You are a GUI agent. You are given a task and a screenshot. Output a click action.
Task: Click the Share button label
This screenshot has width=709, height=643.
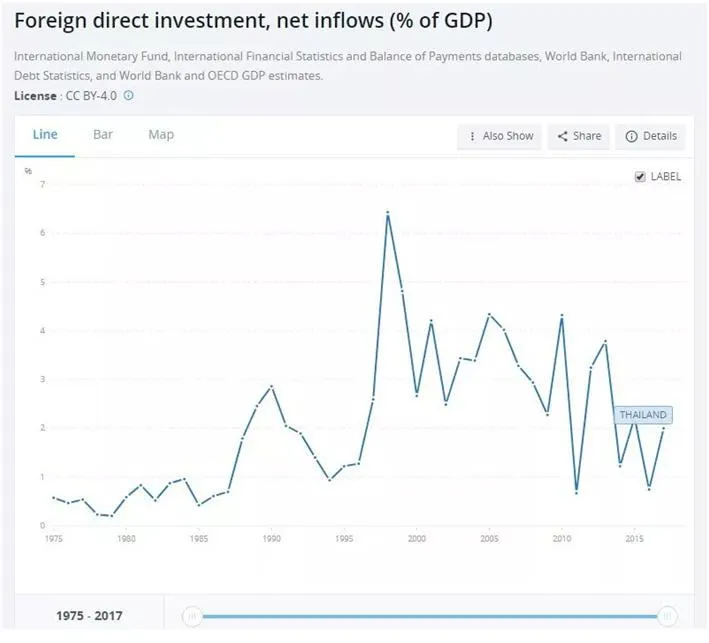[x=587, y=136]
